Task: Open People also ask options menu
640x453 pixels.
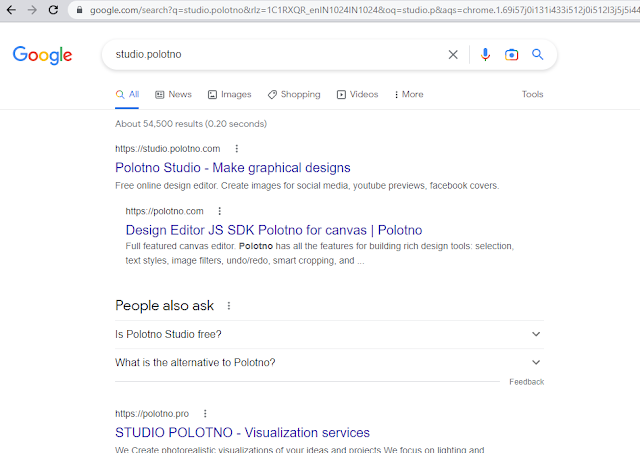Action: pos(229,306)
